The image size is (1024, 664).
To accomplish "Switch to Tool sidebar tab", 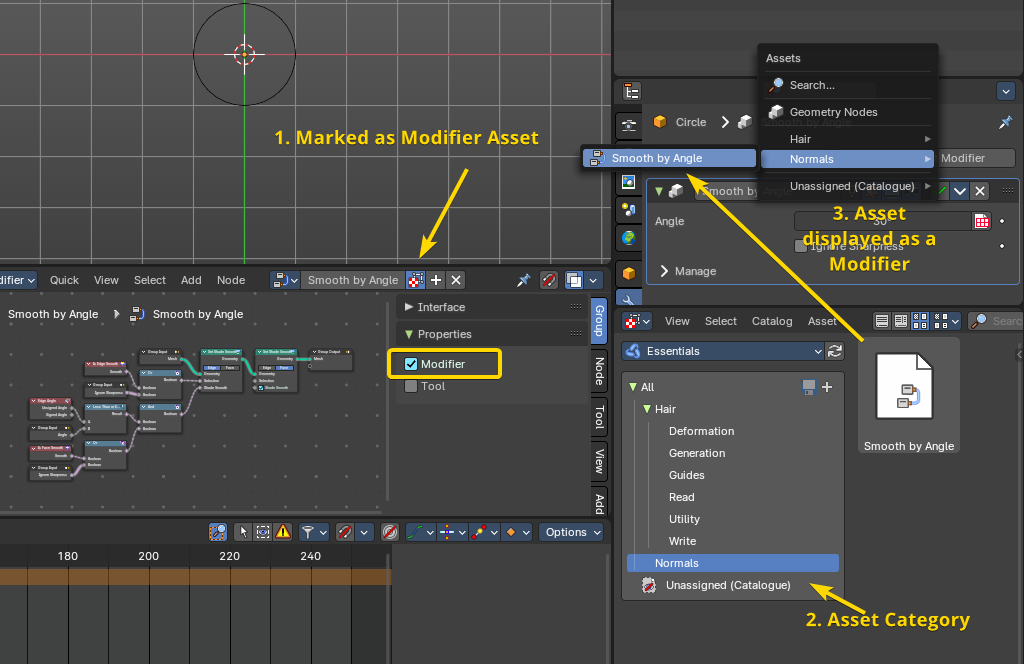I will click(599, 417).
